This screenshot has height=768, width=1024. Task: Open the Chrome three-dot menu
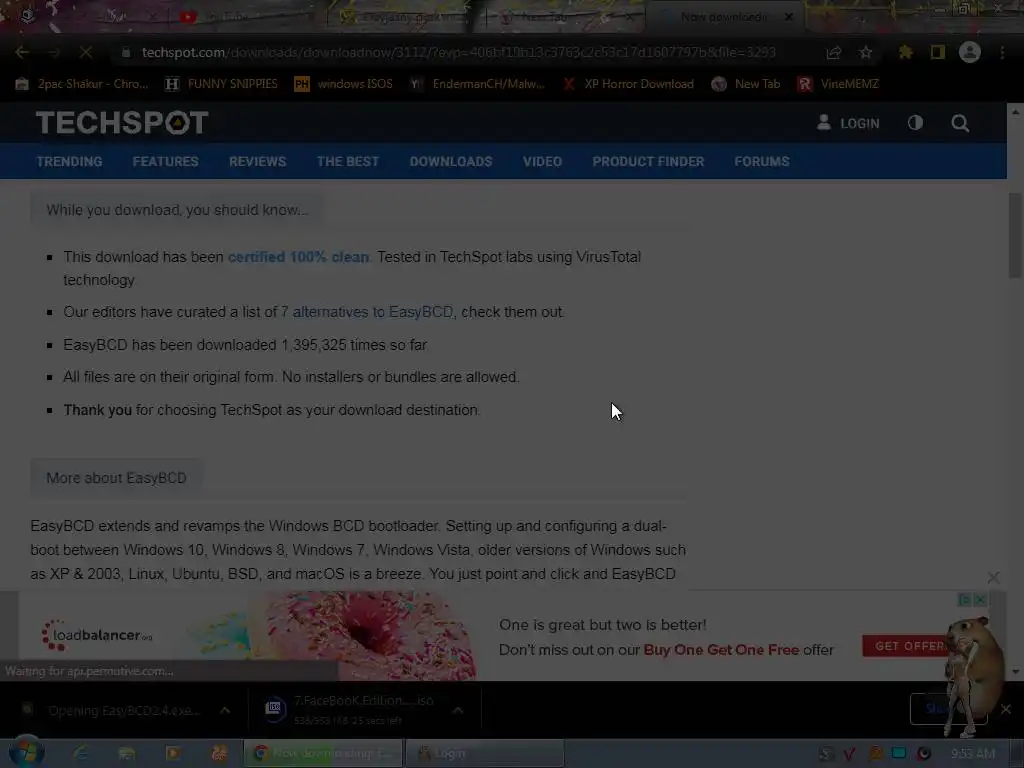click(x=1002, y=52)
